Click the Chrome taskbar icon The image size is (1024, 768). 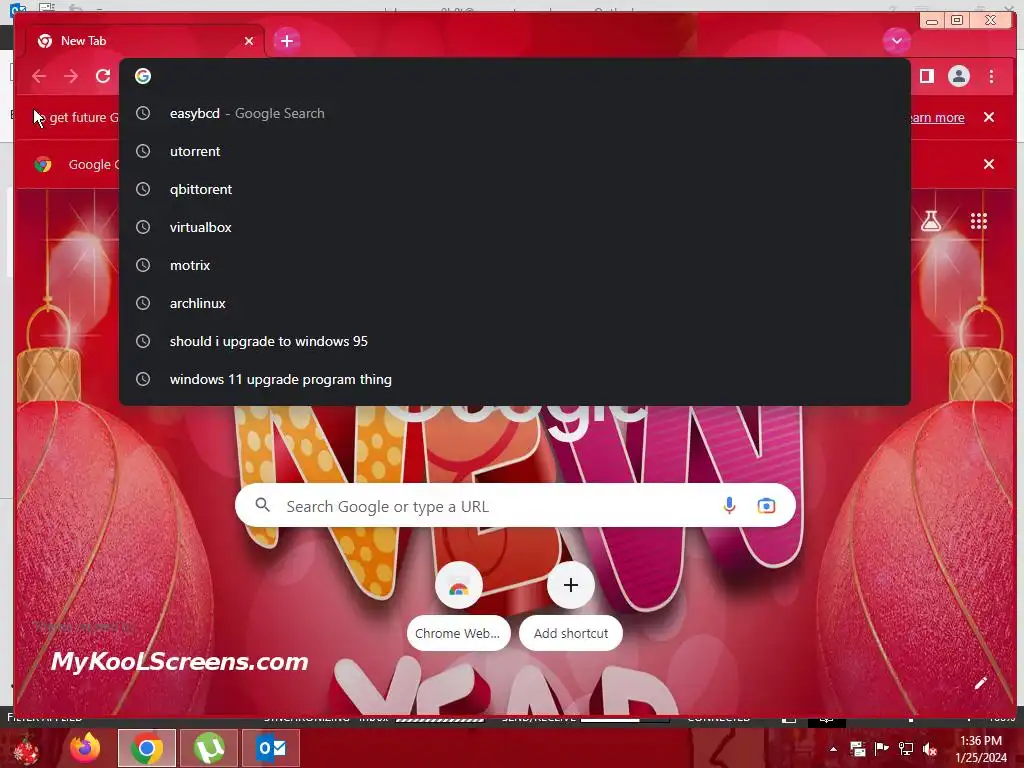[147, 748]
